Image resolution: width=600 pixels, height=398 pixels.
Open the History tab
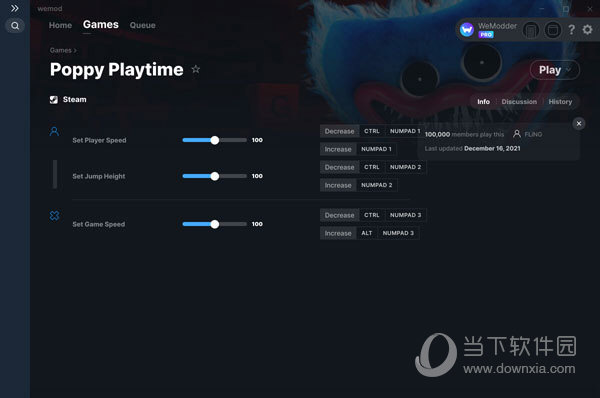pos(560,101)
